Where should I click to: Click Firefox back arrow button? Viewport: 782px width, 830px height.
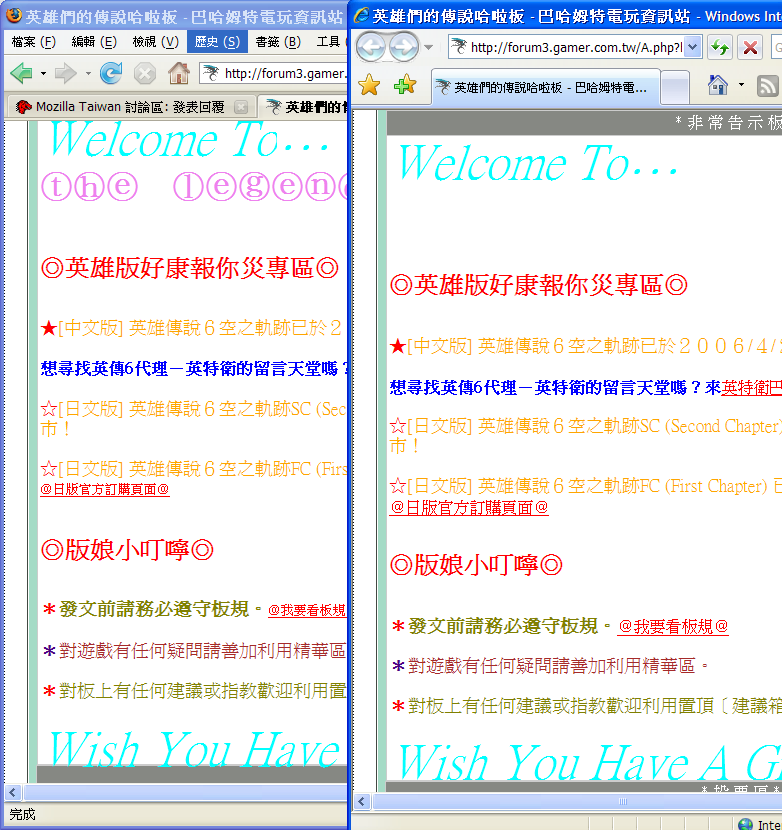21,73
